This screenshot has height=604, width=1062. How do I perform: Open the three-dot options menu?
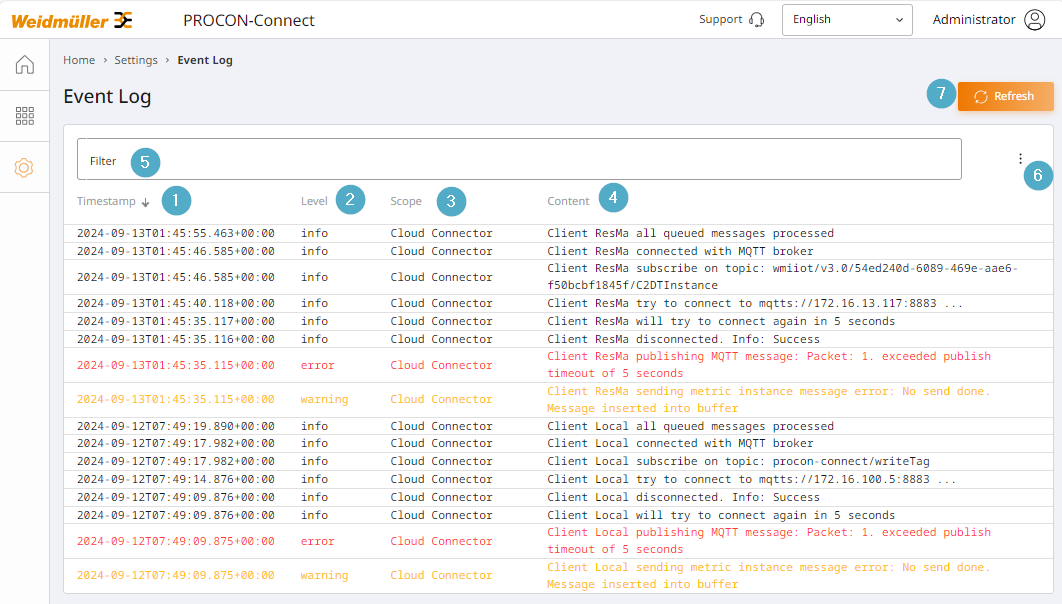1020,159
